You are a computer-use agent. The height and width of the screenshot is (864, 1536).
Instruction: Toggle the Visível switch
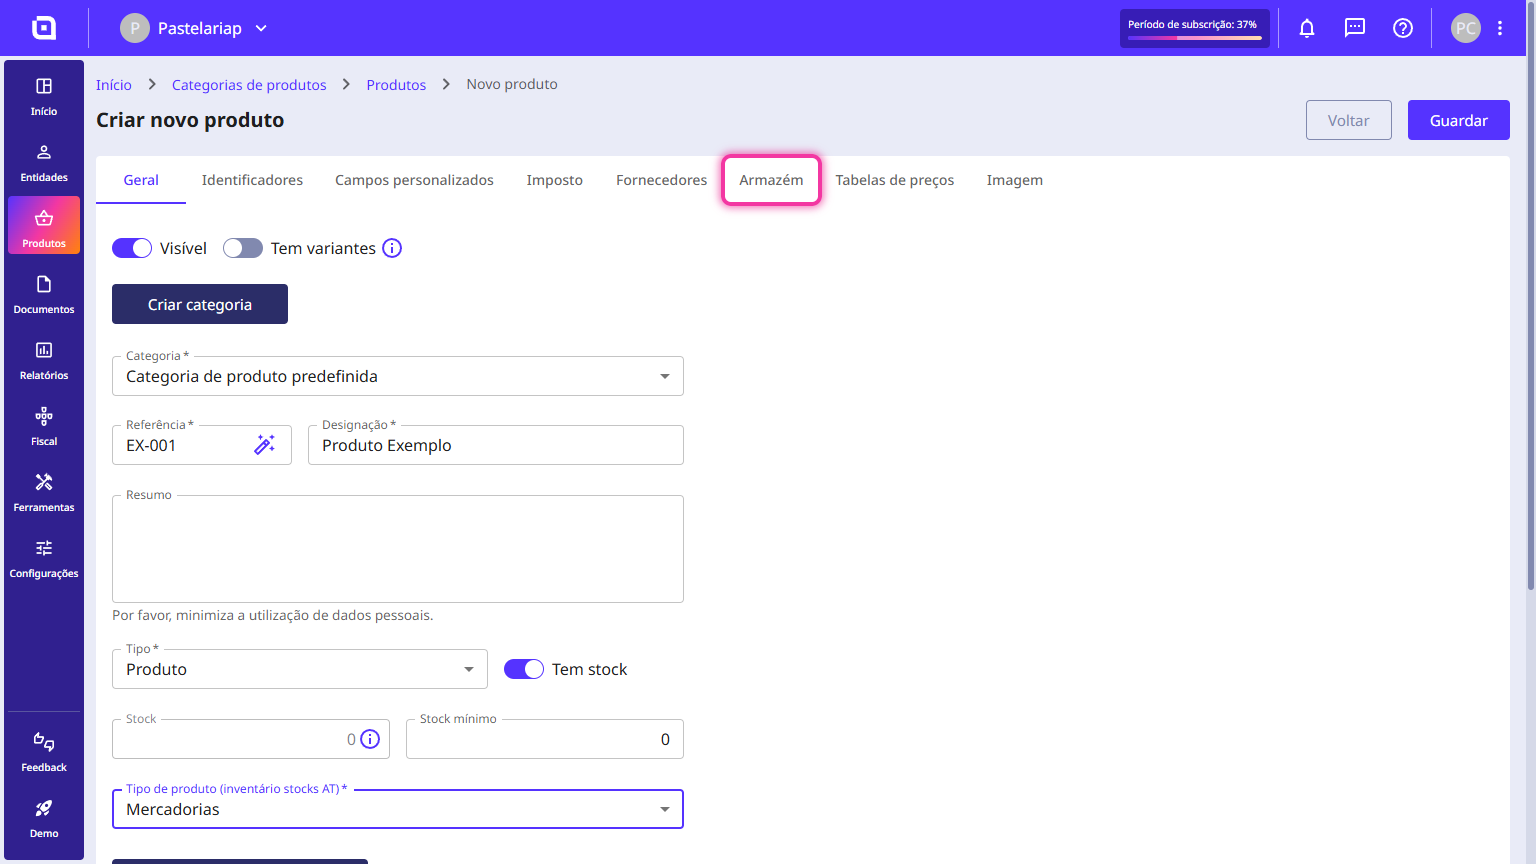tap(132, 248)
